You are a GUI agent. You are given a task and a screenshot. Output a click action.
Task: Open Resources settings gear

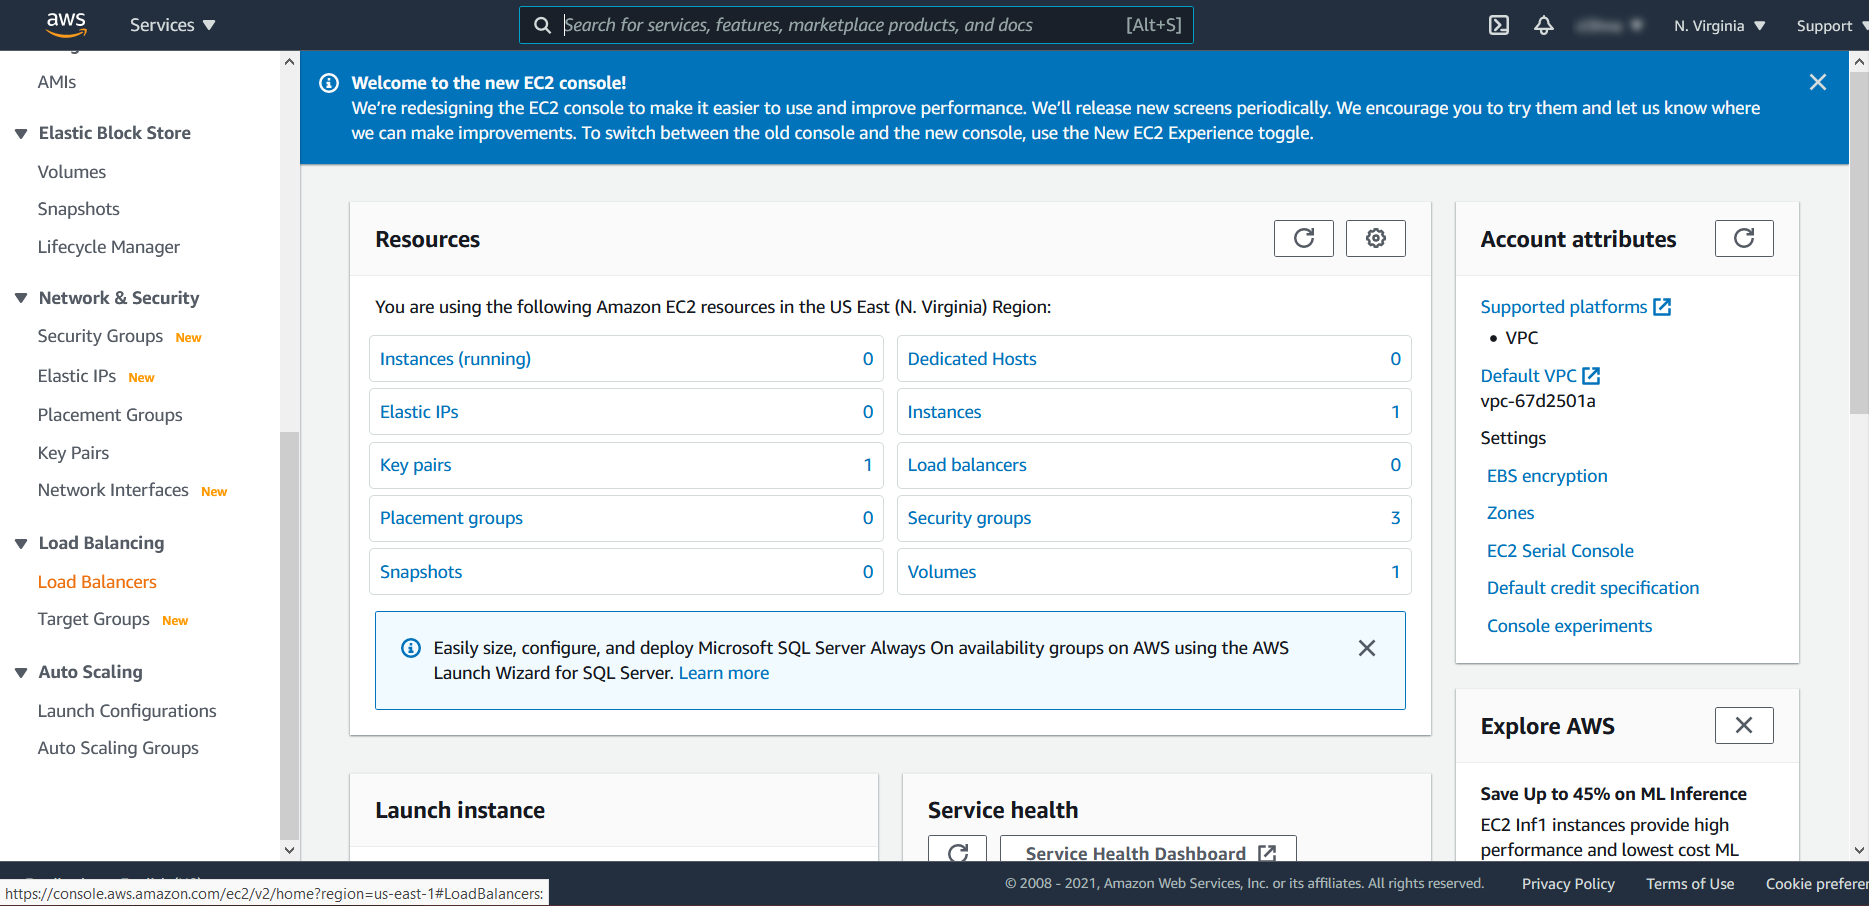coord(1375,238)
